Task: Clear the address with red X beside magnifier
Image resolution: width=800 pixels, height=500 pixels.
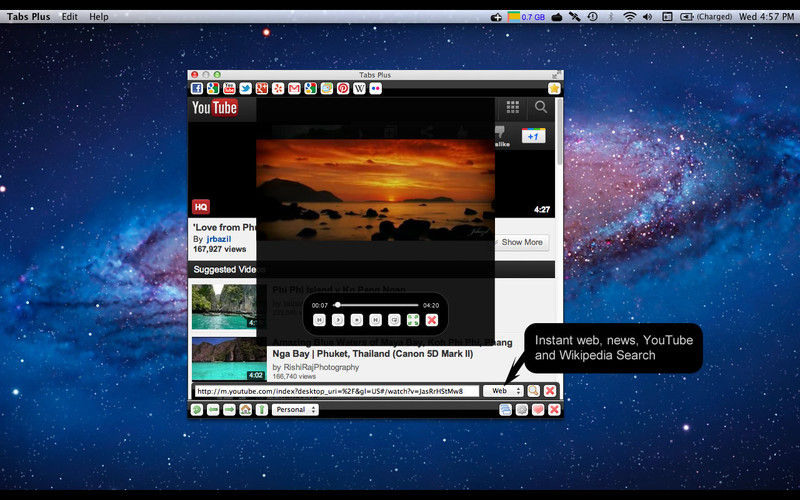Action: tap(550, 391)
